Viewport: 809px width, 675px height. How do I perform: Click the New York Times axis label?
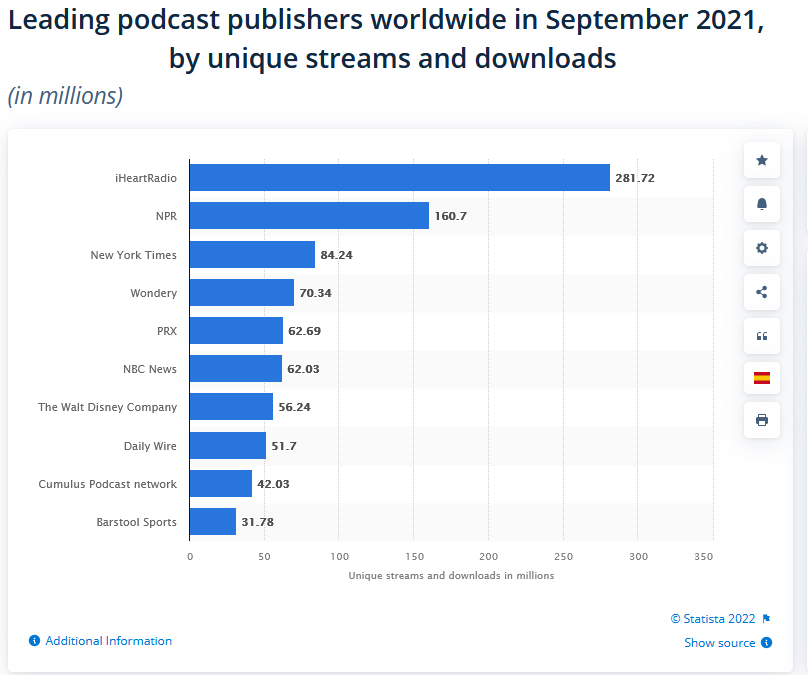[133, 255]
